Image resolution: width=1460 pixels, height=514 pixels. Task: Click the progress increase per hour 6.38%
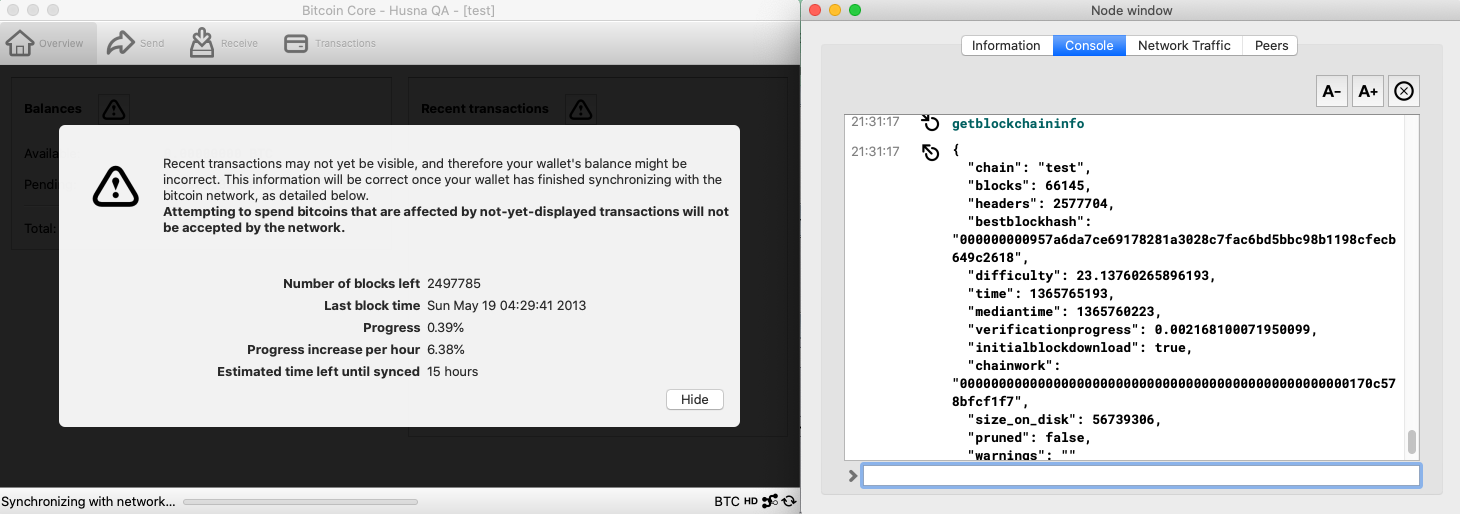445,349
